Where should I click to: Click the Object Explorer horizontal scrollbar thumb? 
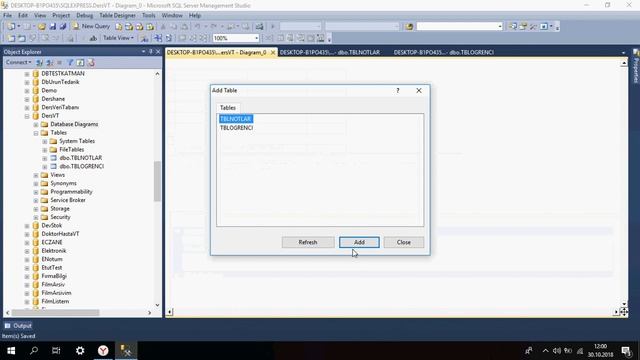tap(55, 313)
